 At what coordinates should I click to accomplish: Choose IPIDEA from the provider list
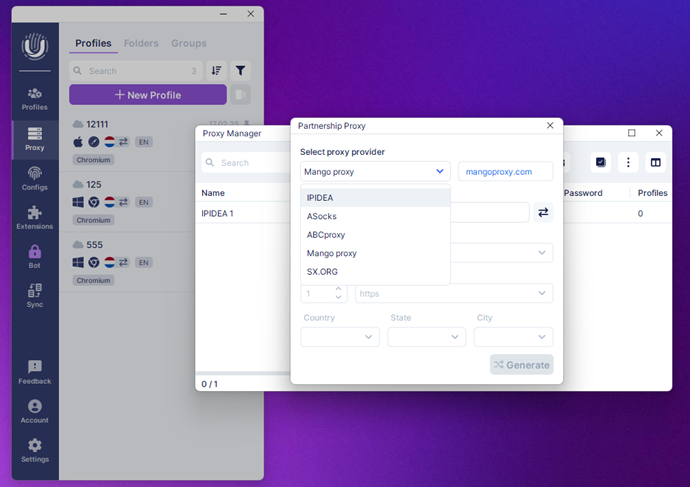pyautogui.click(x=375, y=198)
